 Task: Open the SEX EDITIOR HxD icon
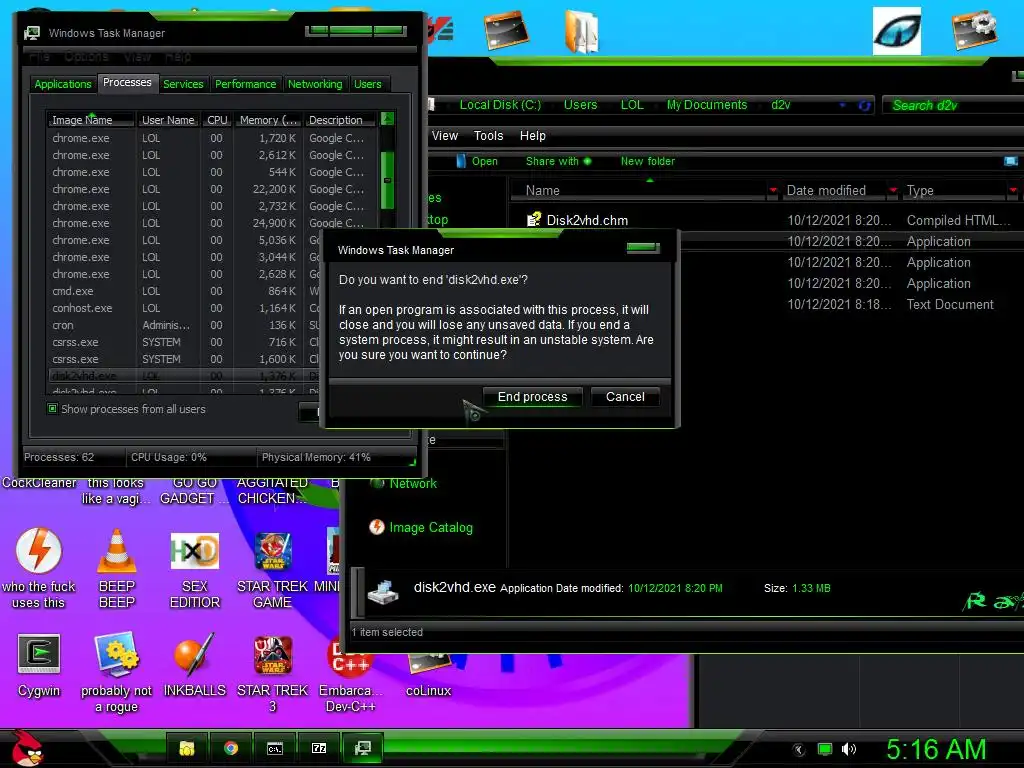coord(195,568)
